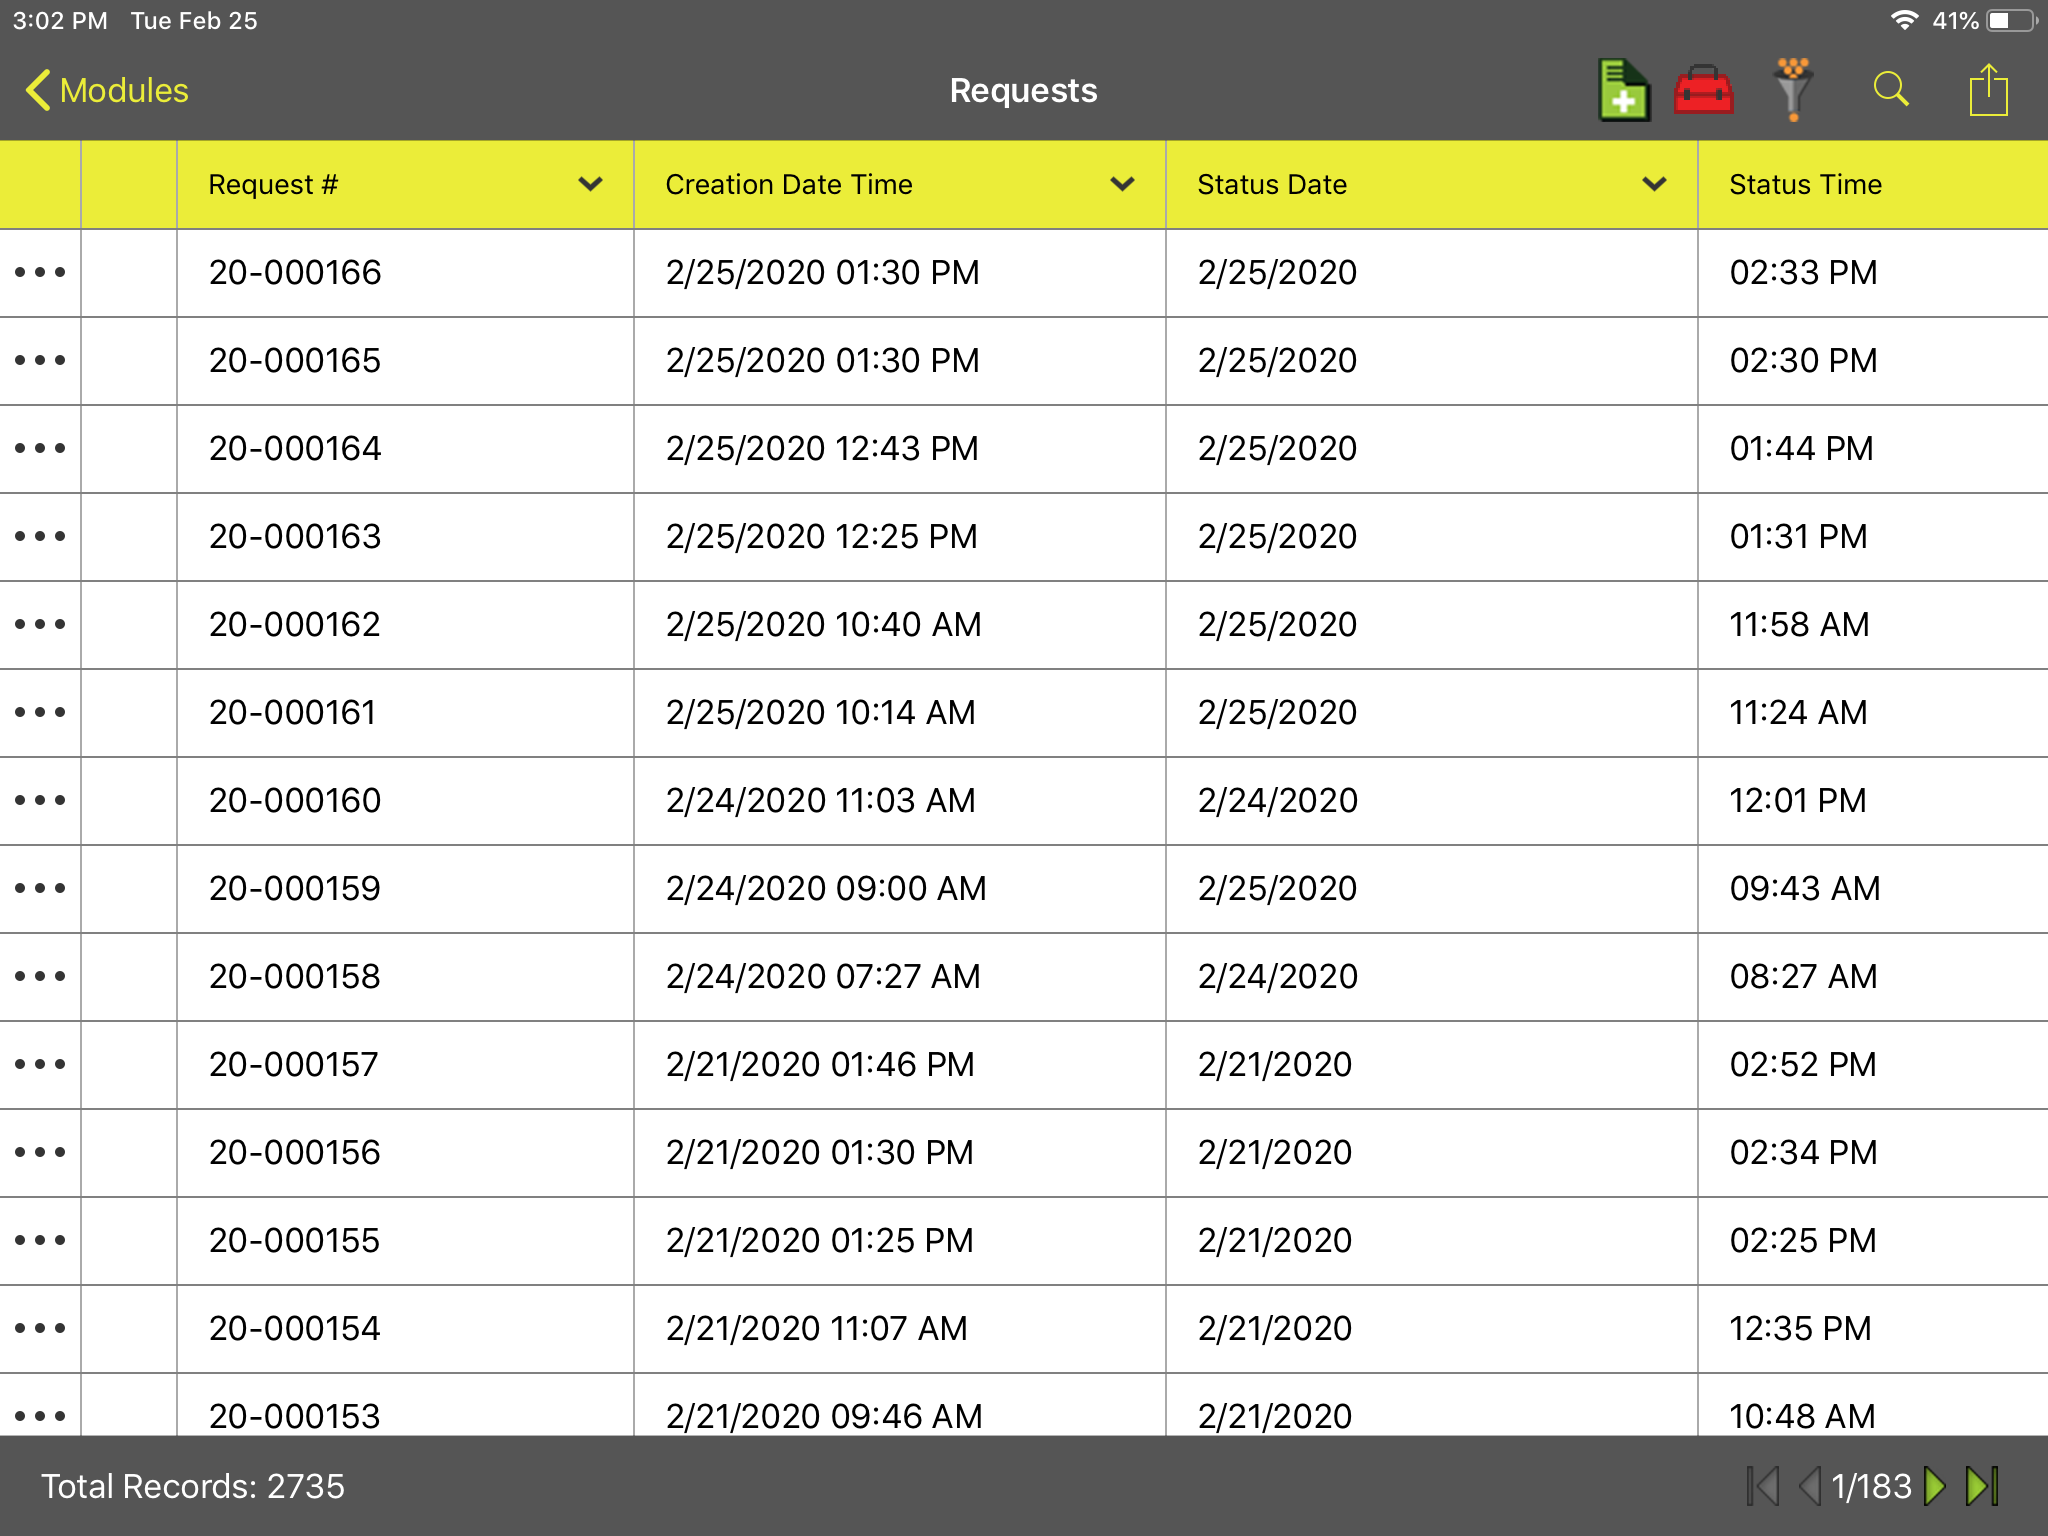The image size is (2048, 1536).
Task: Open search for requests
Action: pos(1890,89)
